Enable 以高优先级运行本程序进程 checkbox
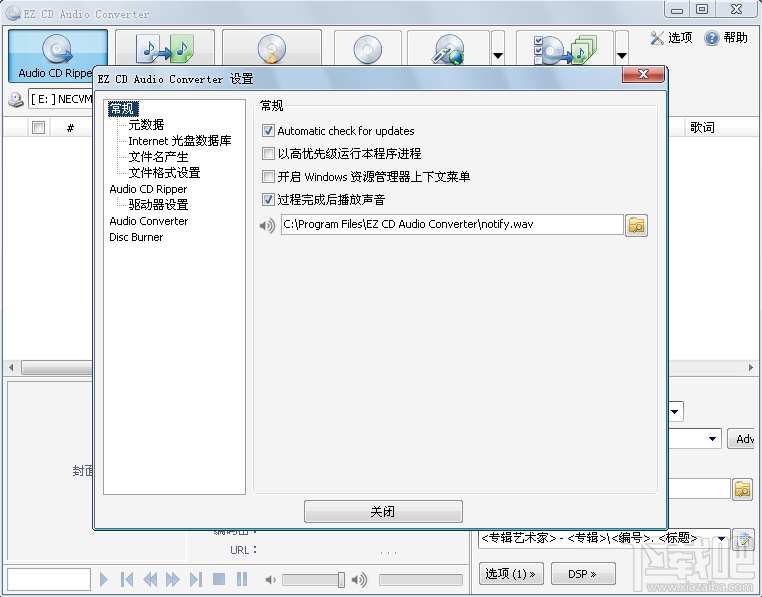Screen dimensions: 762x597 pyautogui.click(x=268, y=154)
